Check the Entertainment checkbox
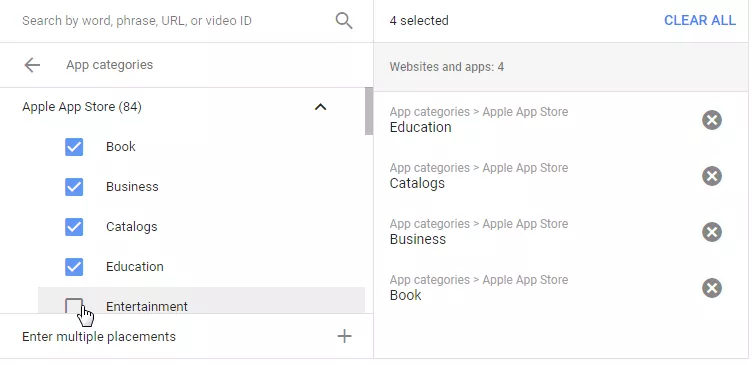Viewport: 752px width, 365px height. (x=74, y=306)
